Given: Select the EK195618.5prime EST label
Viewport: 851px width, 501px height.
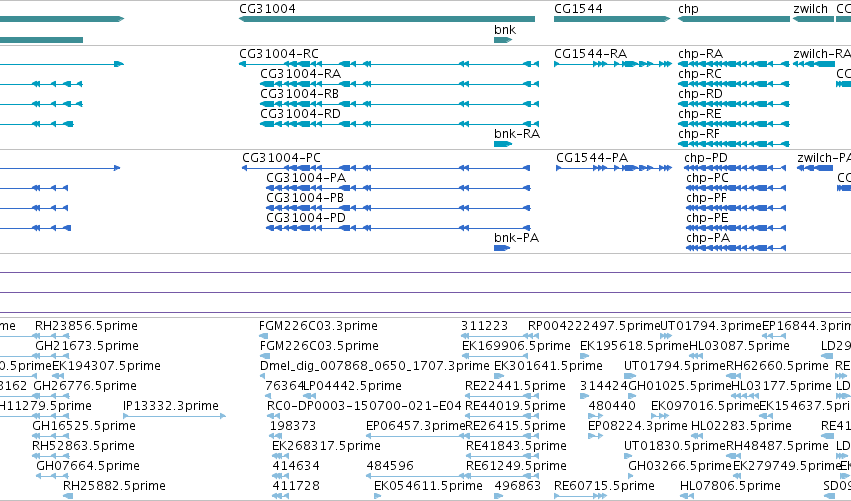Looking at the screenshot, I should tap(634, 346).
